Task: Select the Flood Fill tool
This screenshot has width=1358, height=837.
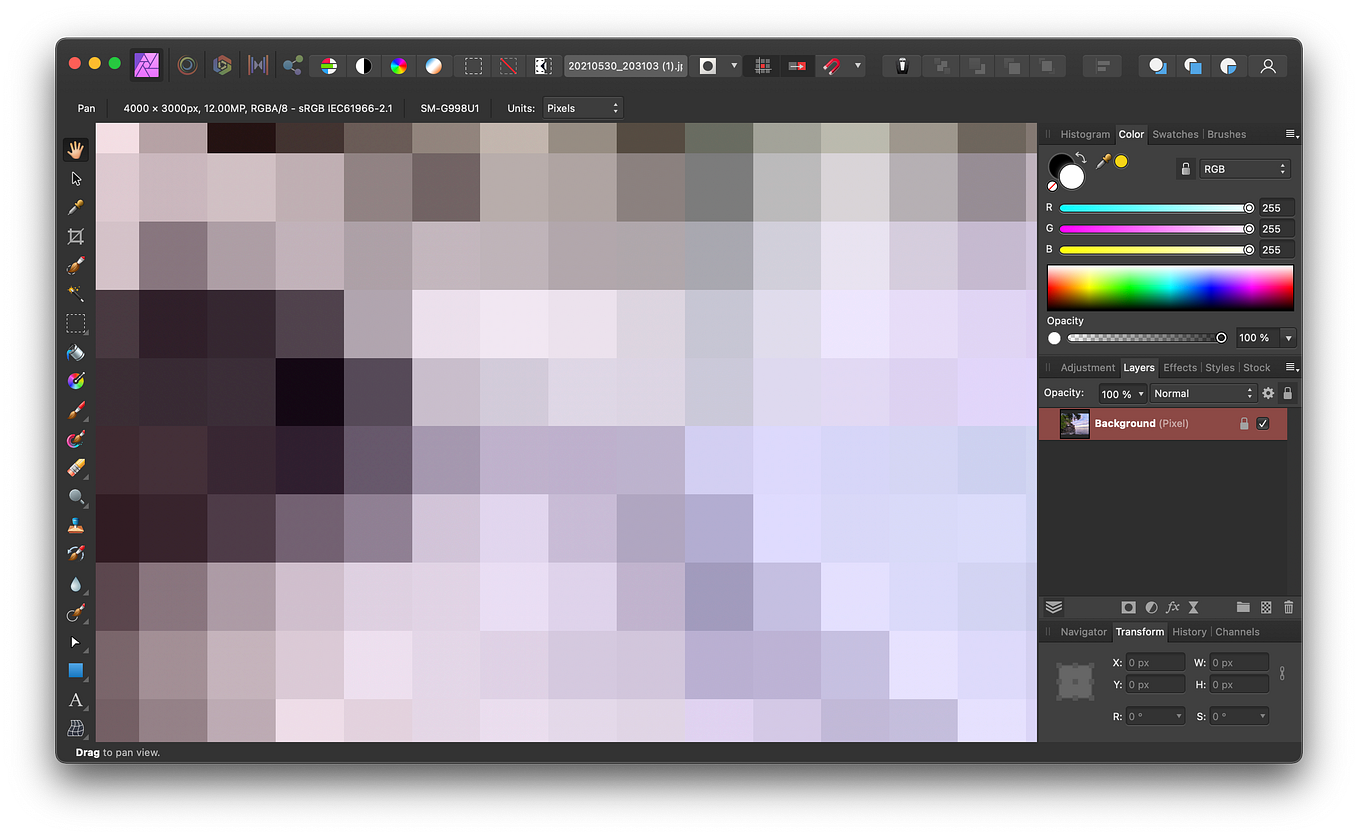Action: pyautogui.click(x=76, y=352)
